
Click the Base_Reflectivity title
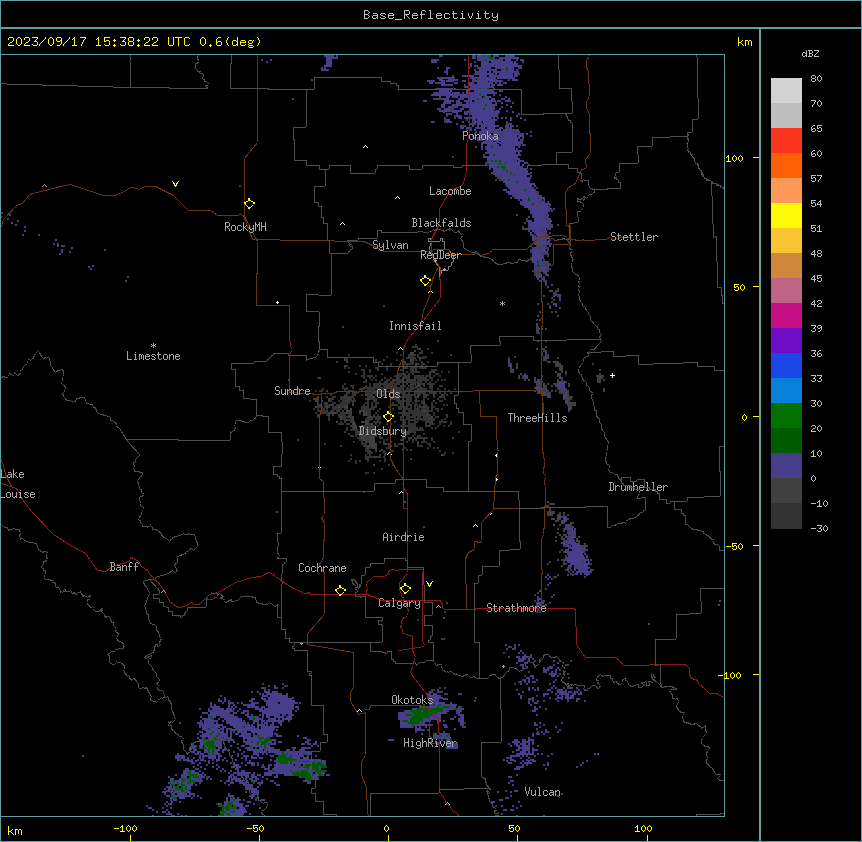pyautogui.click(x=431, y=15)
